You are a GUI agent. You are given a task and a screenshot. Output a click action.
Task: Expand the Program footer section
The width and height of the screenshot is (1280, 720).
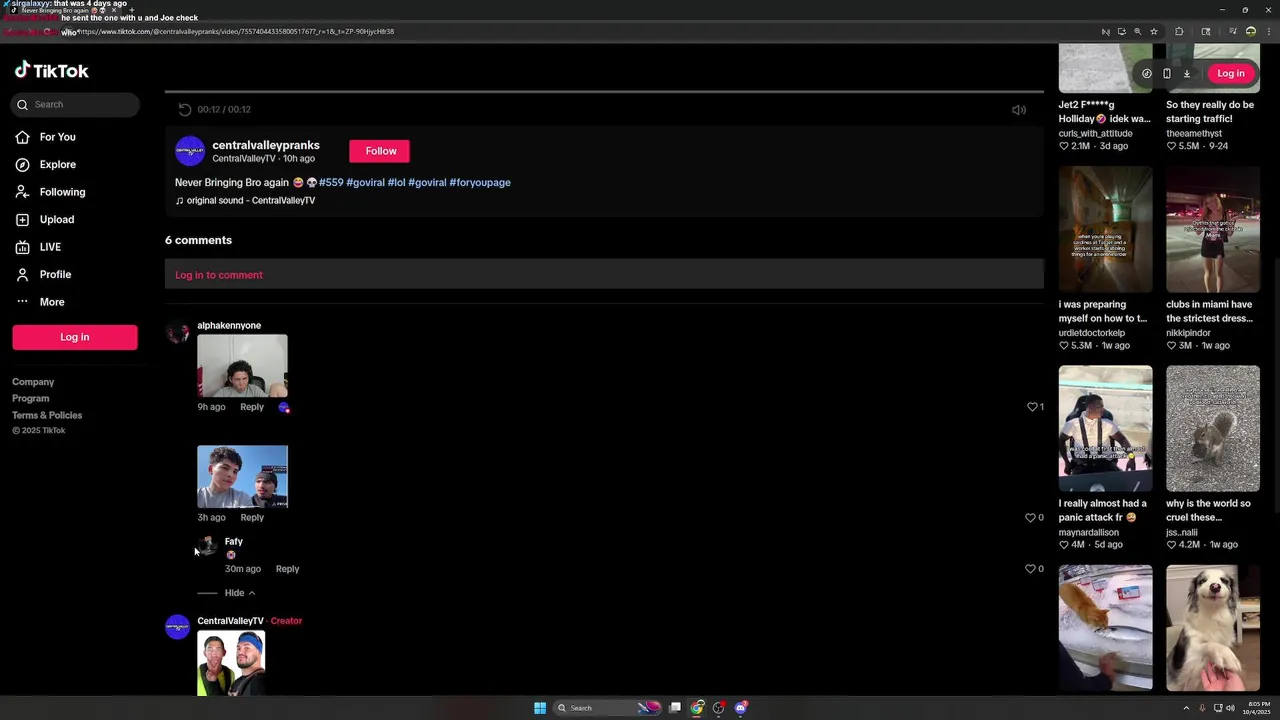click(x=30, y=398)
